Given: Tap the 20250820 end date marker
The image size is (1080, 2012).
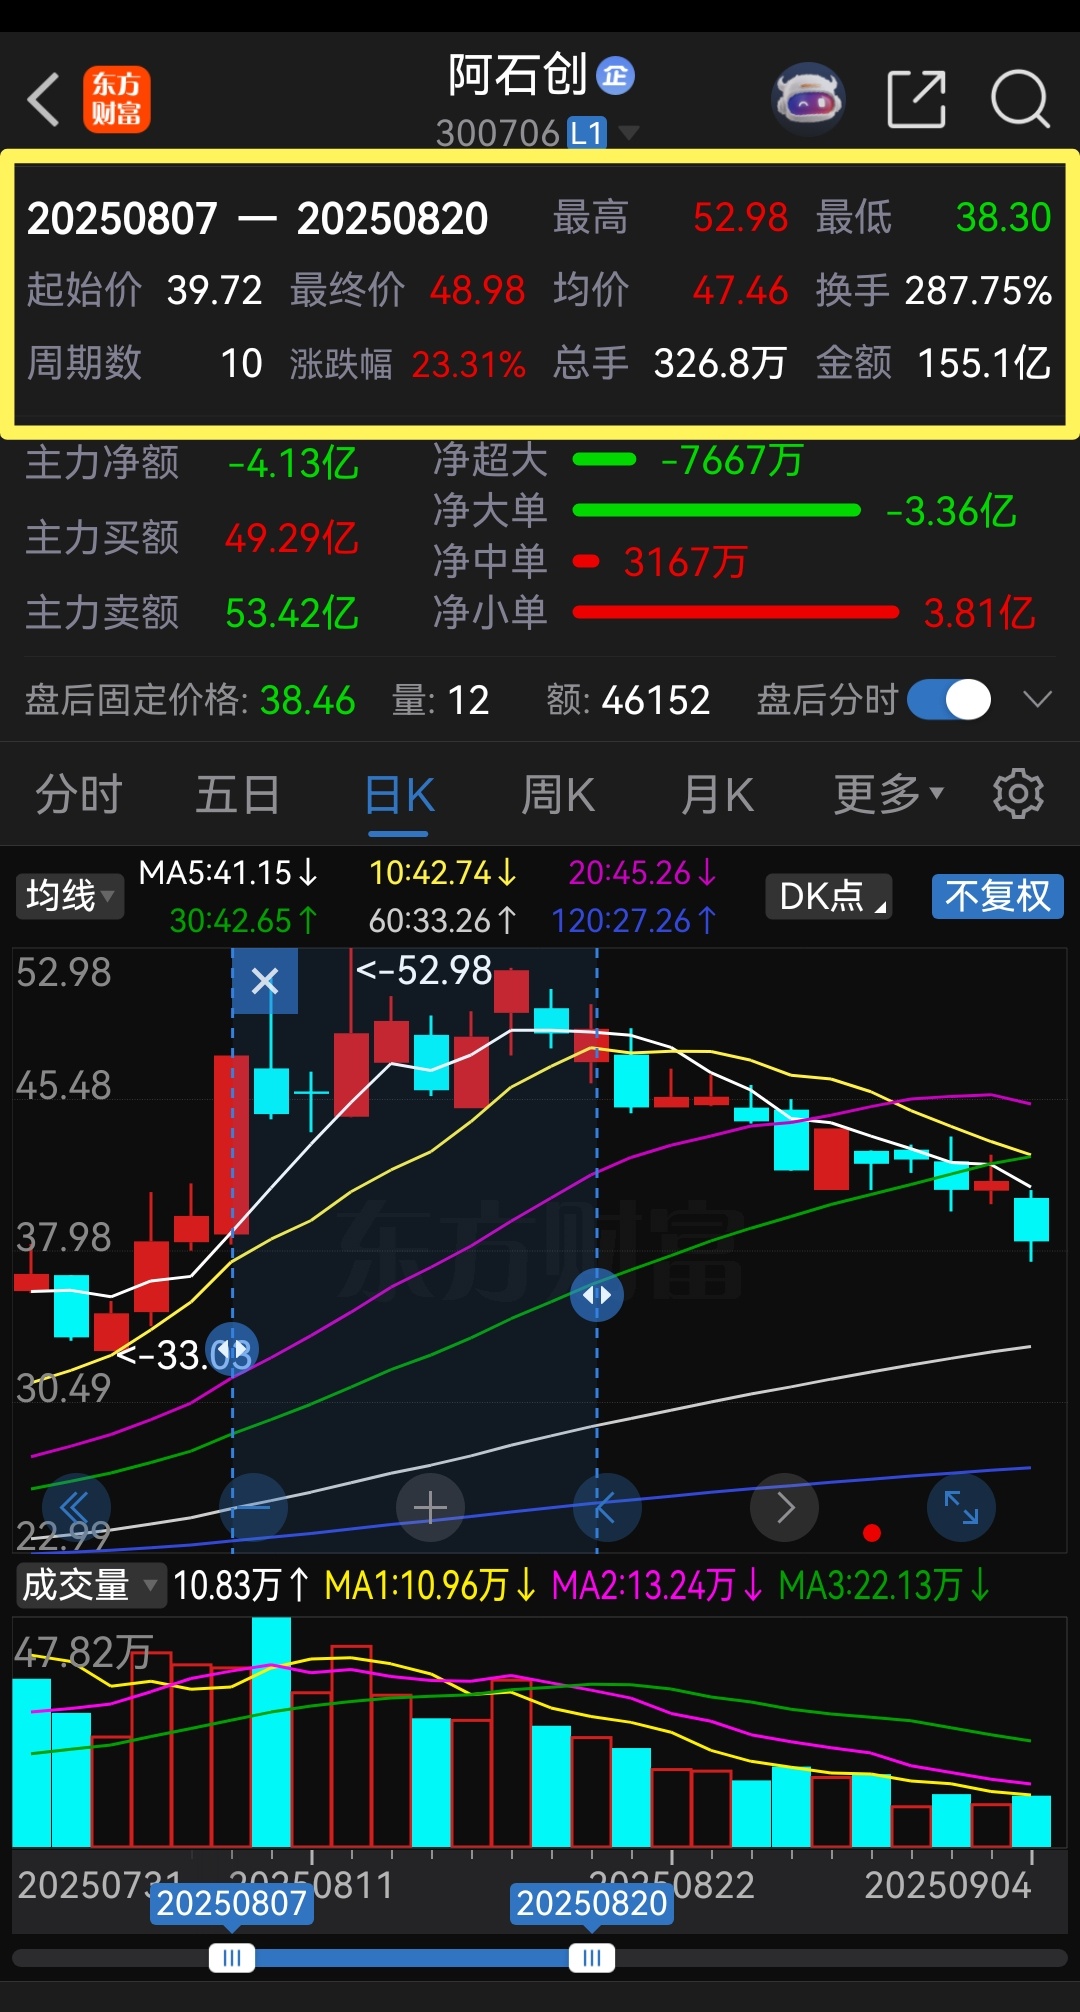Looking at the screenshot, I should 592,1903.
